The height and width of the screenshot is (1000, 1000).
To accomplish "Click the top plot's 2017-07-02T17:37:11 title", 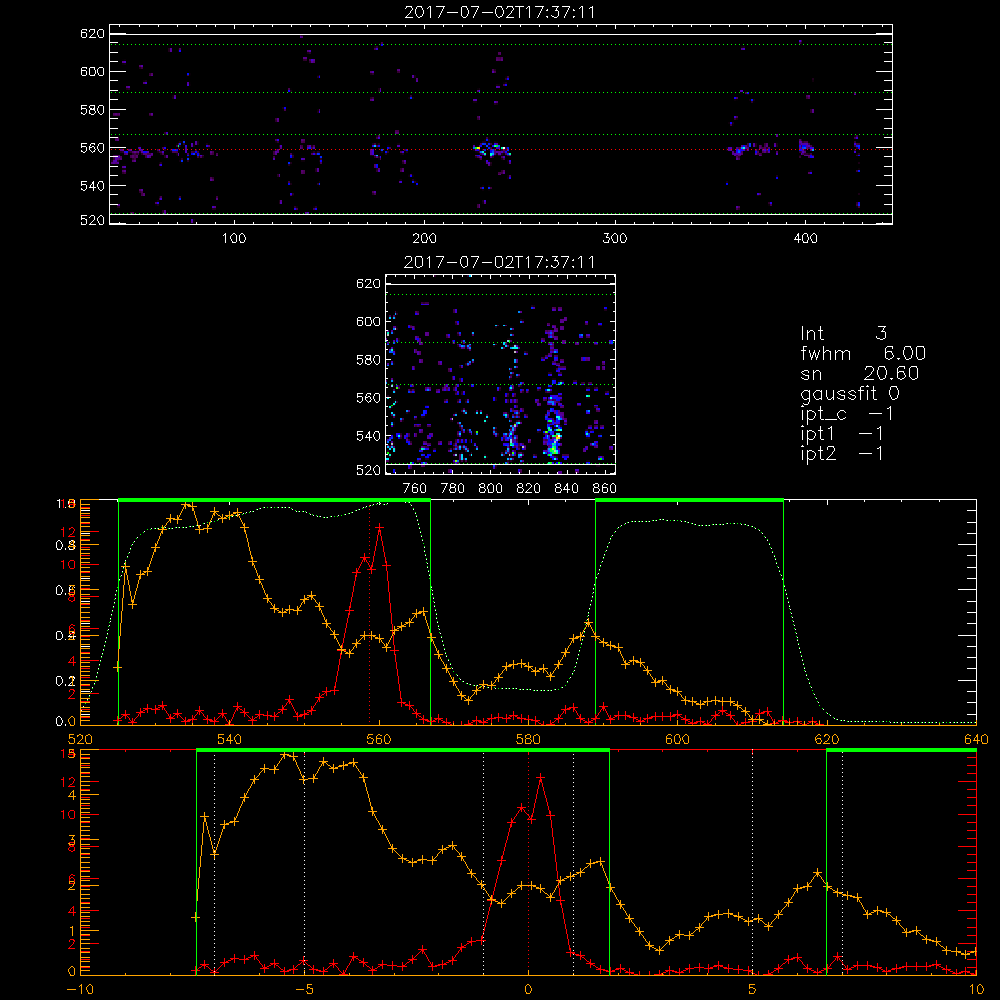I will (x=500, y=12).
